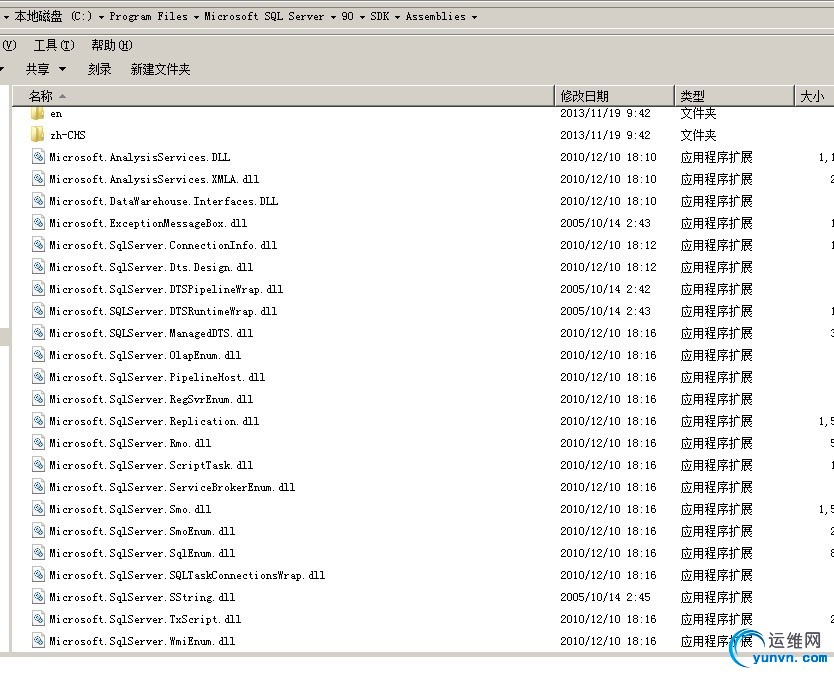This screenshot has height=675, width=834.
Task: Click the 刻录 toolbar button
Action: 99,69
